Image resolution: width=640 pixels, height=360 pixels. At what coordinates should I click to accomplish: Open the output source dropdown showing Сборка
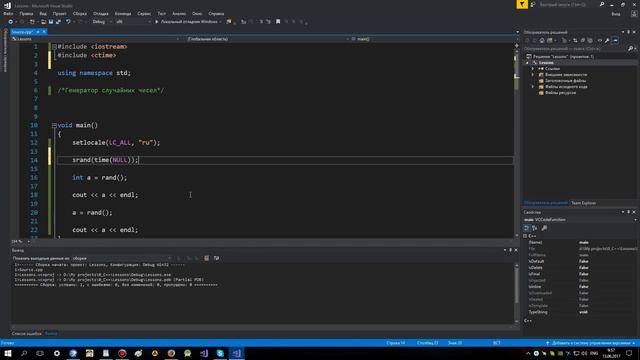122,258
